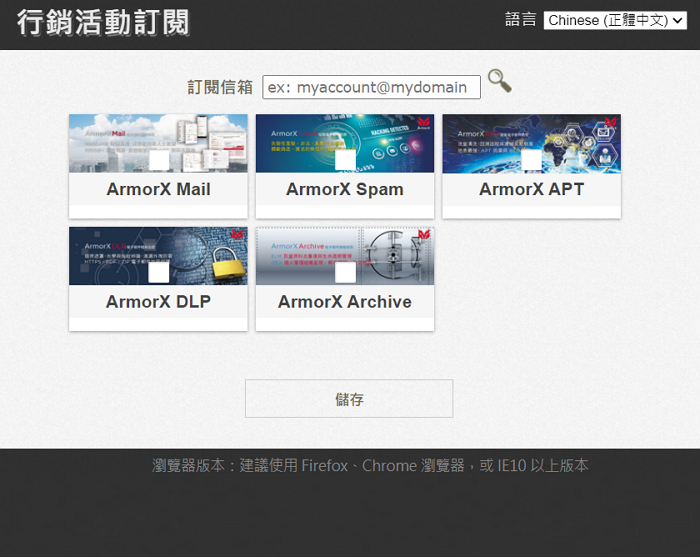
Task: Click the browser version recommendation footer text
Action: [x=370, y=466]
